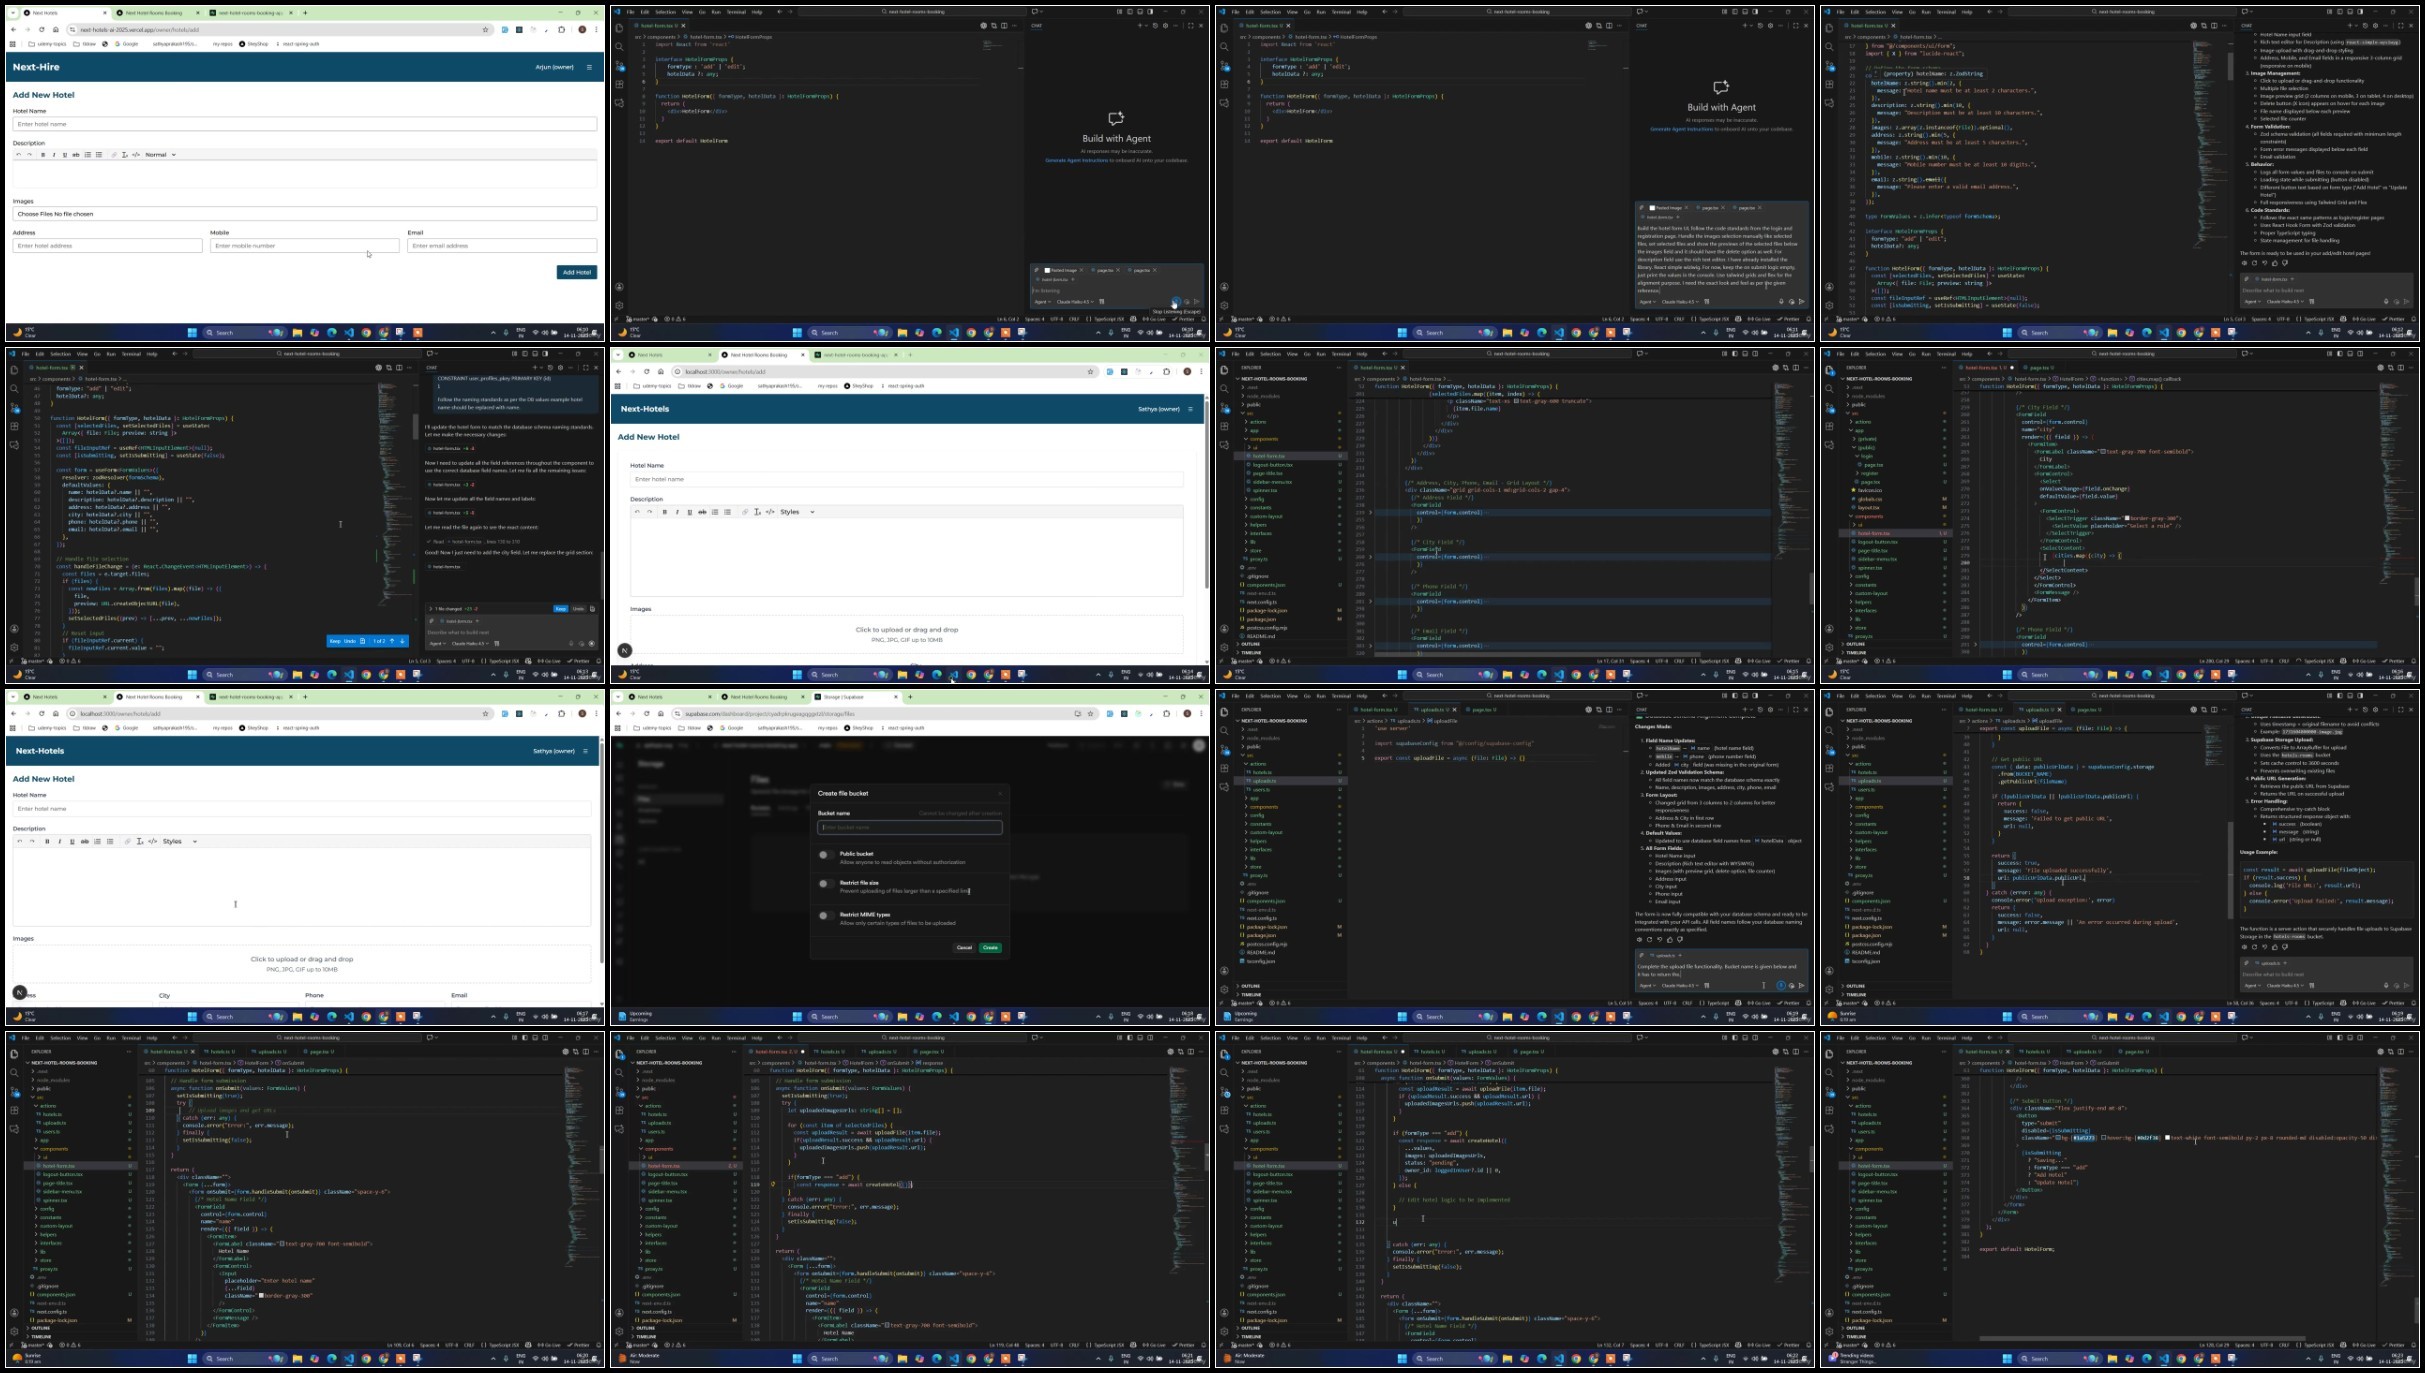Click the green Create bucket button
This screenshot has height=1373, width=2425.
[990, 947]
